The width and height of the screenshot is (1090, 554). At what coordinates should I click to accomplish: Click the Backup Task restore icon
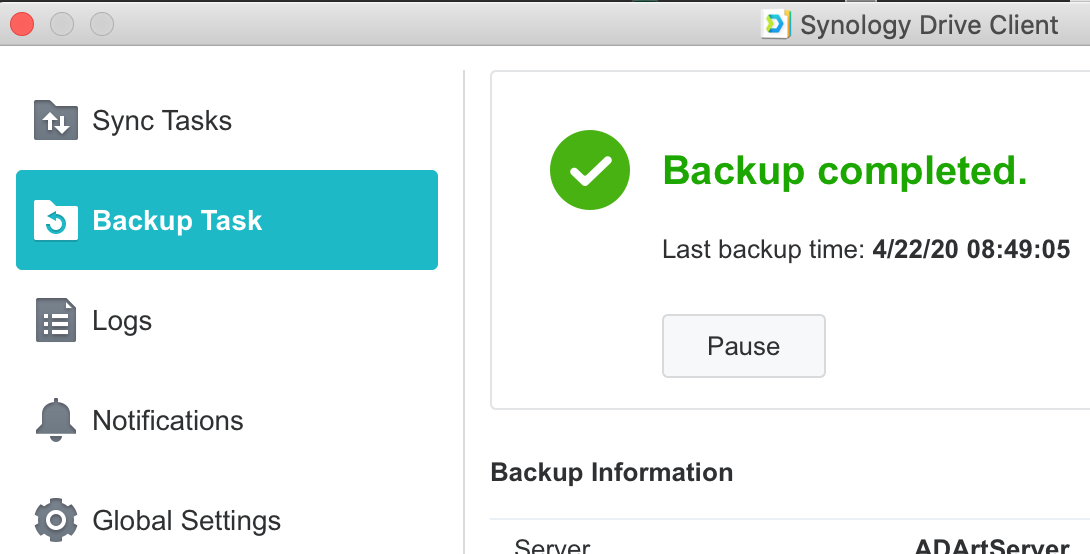tap(56, 220)
